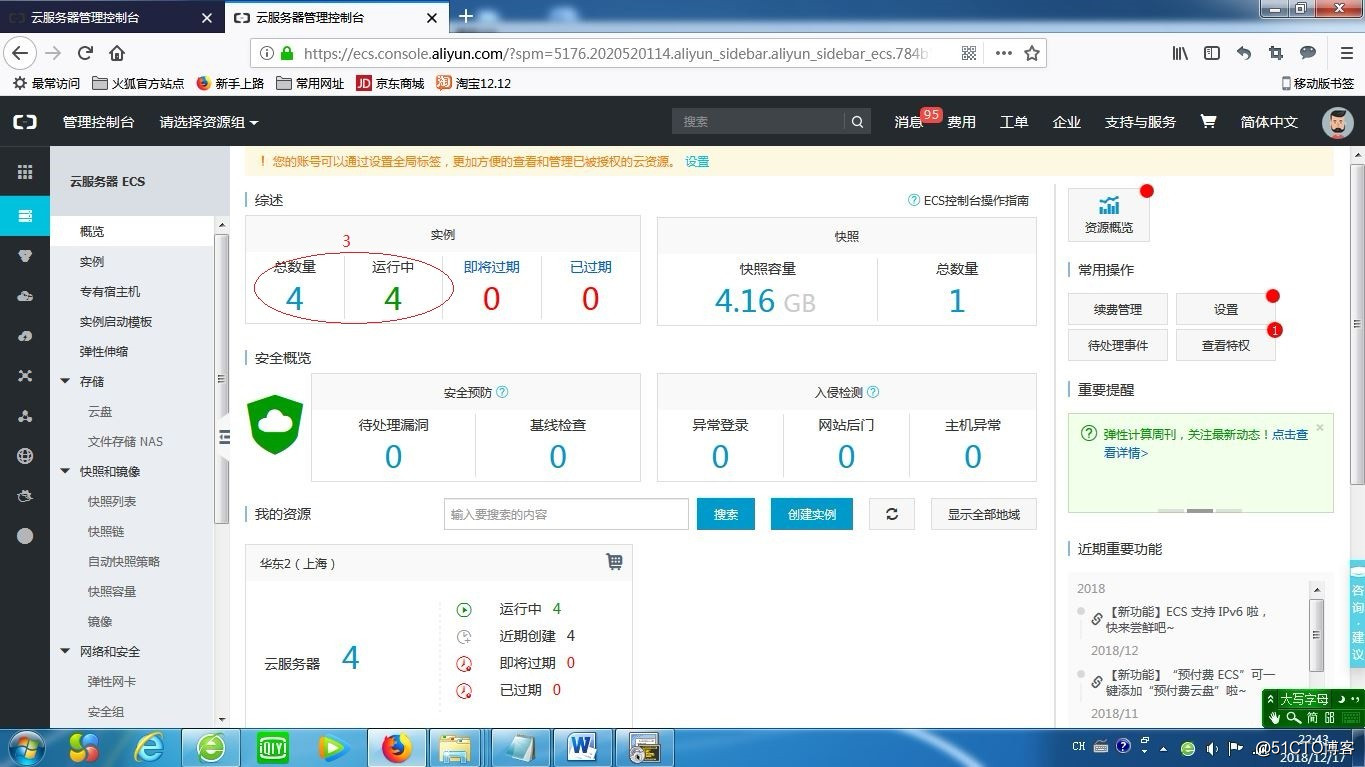
Task: Collapse the 快照和镜像 tree section
Action: pos(65,471)
